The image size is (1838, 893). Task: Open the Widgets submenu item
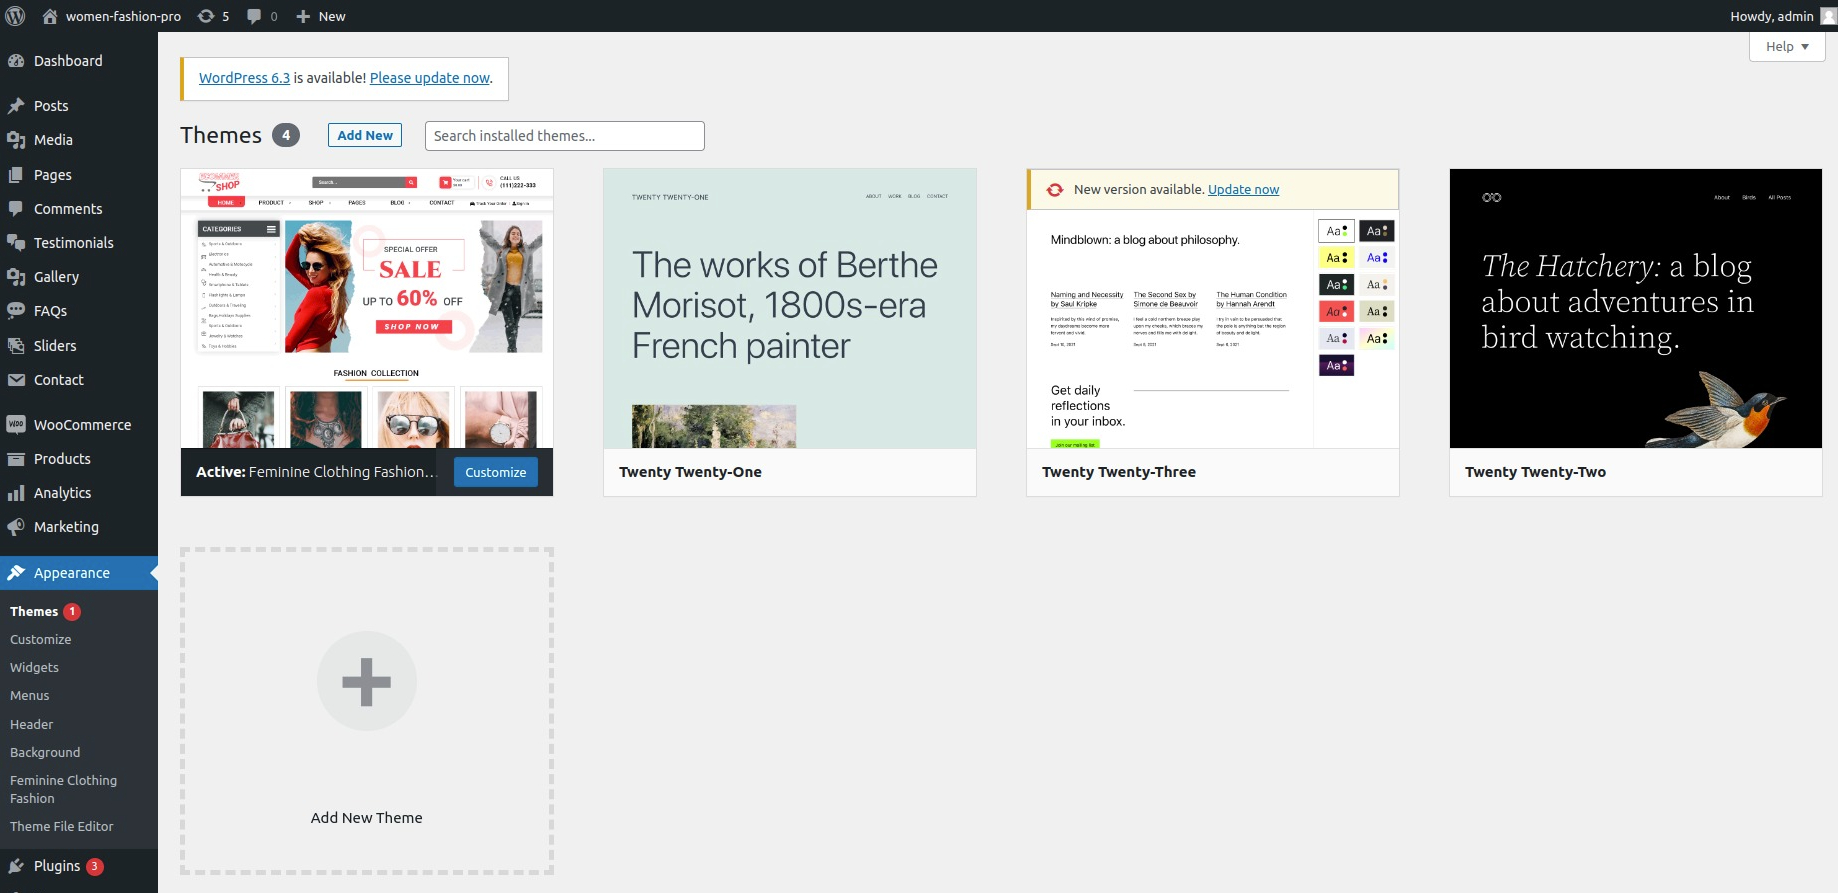click(35, 668)
